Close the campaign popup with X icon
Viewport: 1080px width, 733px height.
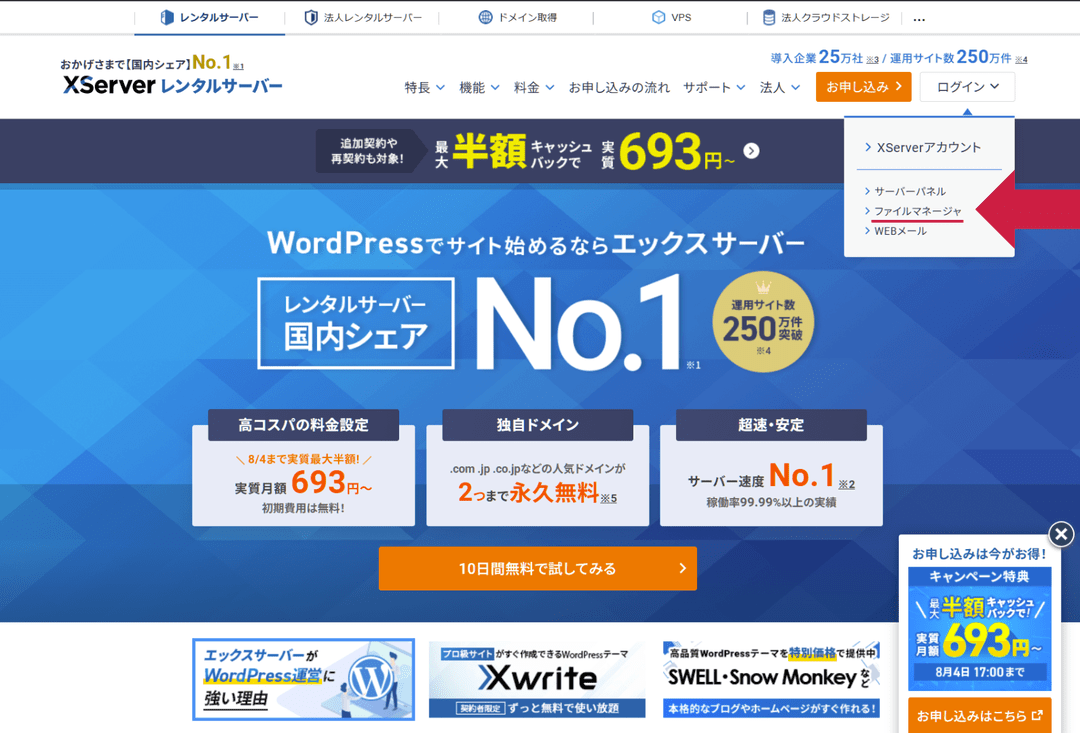(x=1061, y=533)
